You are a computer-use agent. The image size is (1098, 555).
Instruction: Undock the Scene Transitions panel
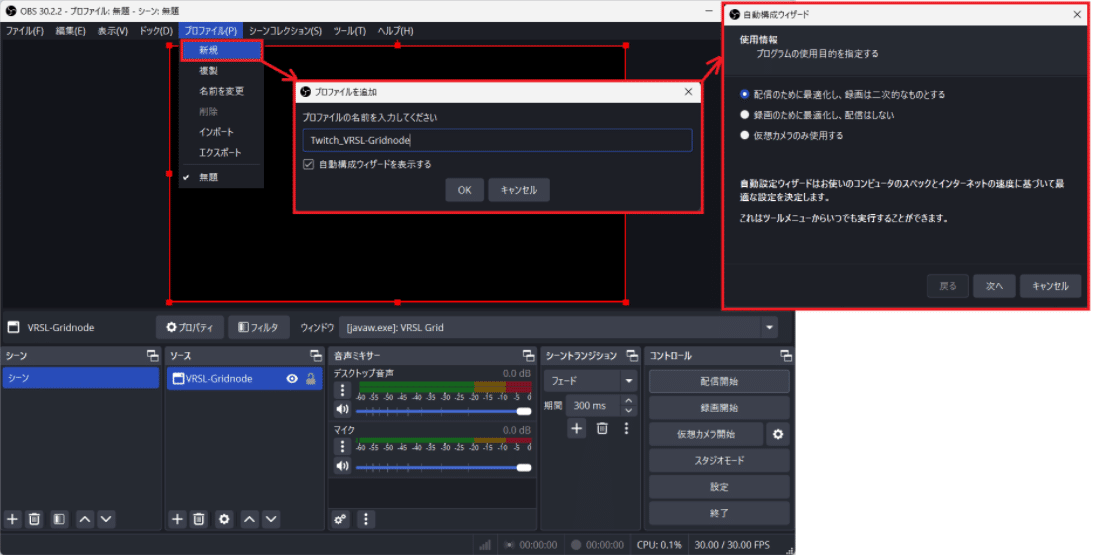pos(632,356)
